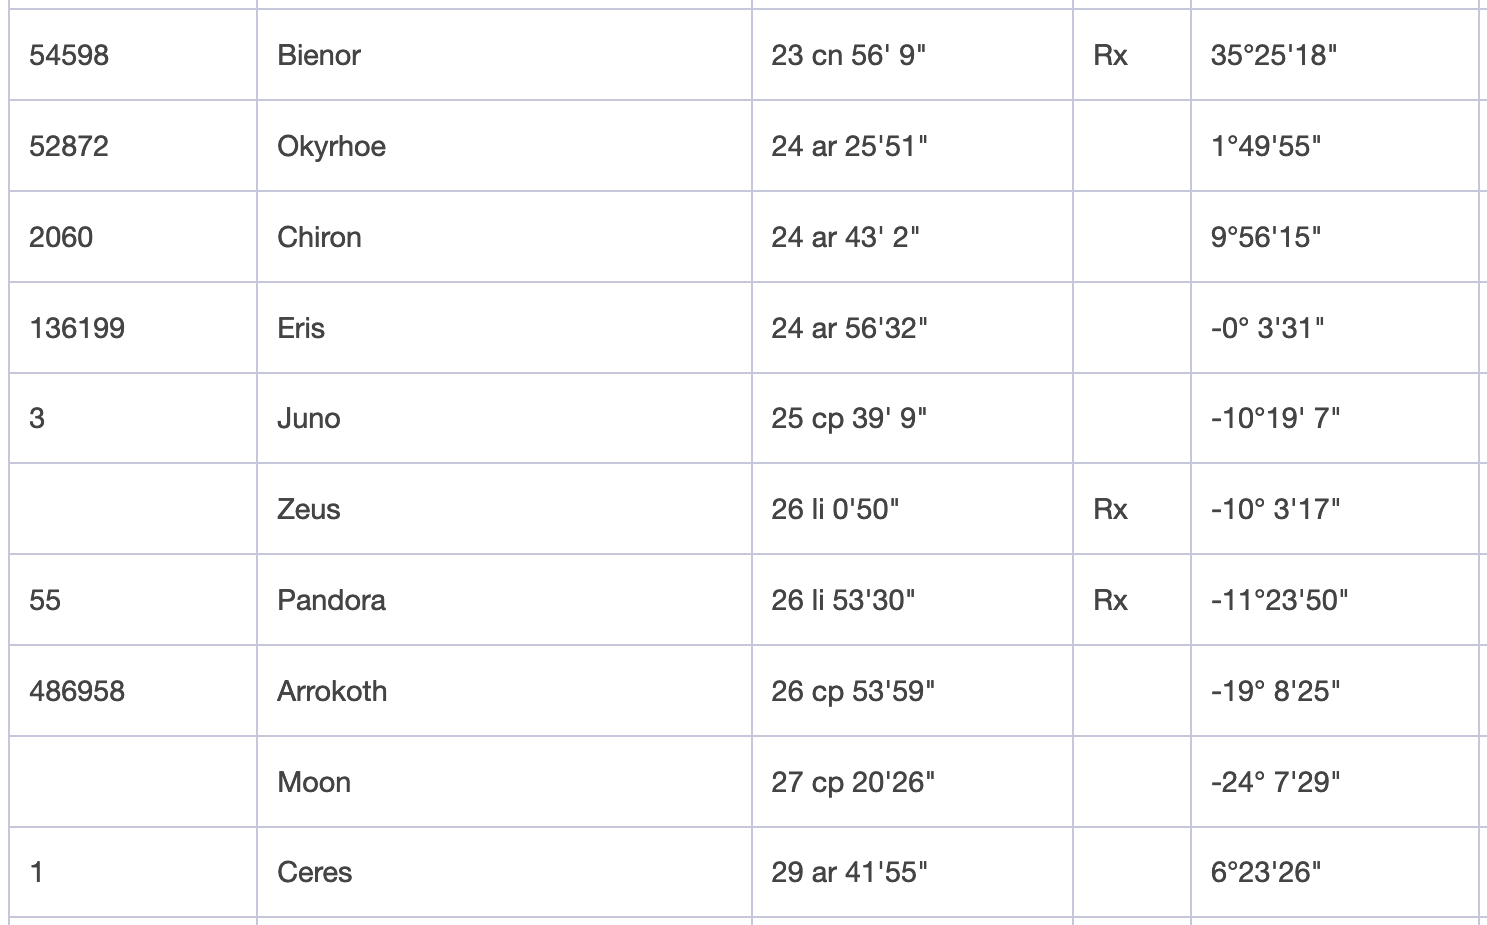
Task: Select the number 54598 cell
Action: pos(69,55)
